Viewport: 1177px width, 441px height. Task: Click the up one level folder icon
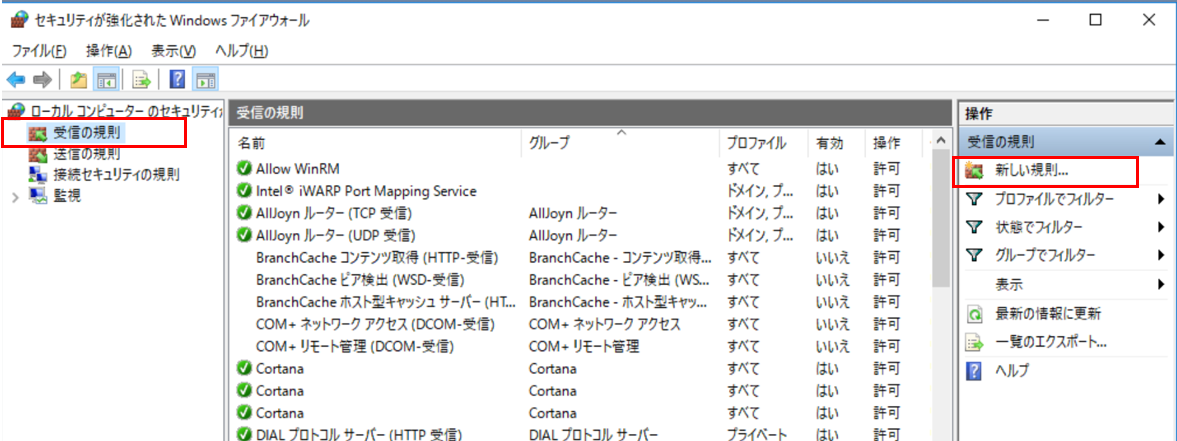[x=78, y=80]
